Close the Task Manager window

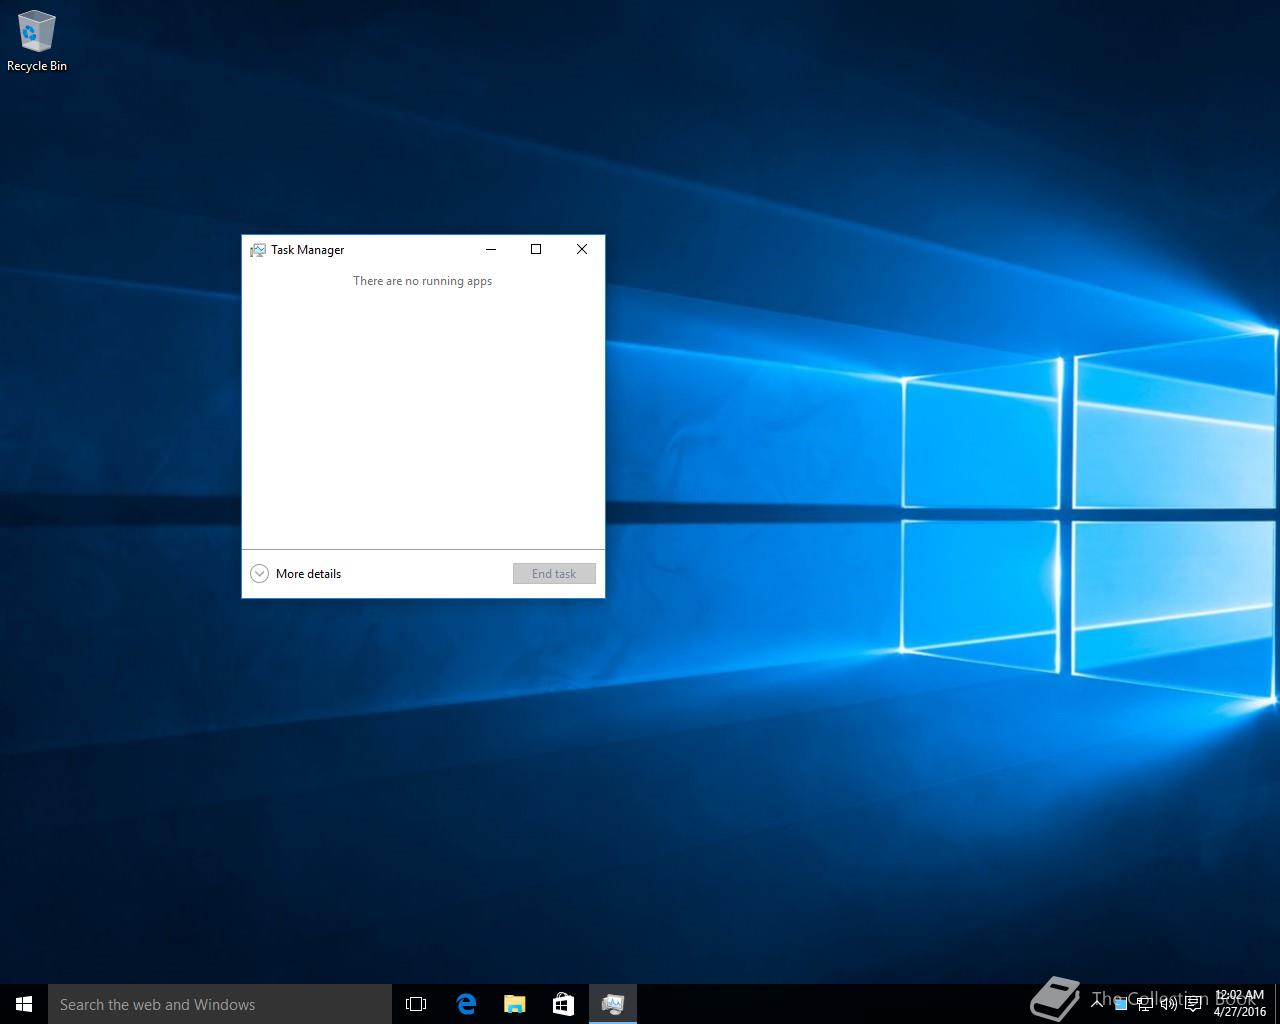pos(582,250)
